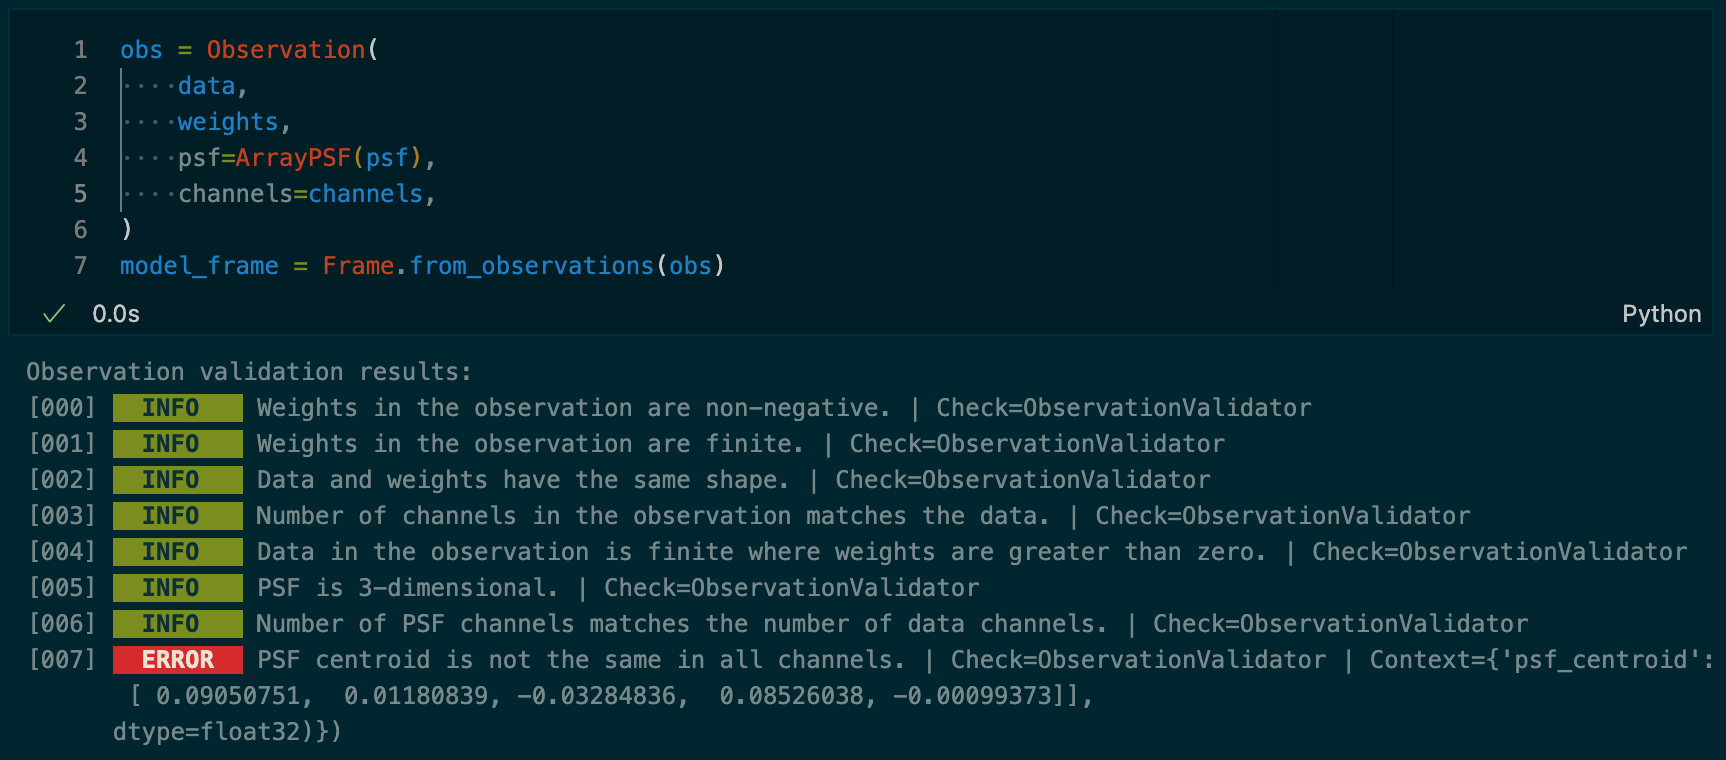Image resolution: width=1726 pixels, height=760 pixels.
Task: Click 'Weights in the observation are non-negative.' message
Action: [574, 408]
